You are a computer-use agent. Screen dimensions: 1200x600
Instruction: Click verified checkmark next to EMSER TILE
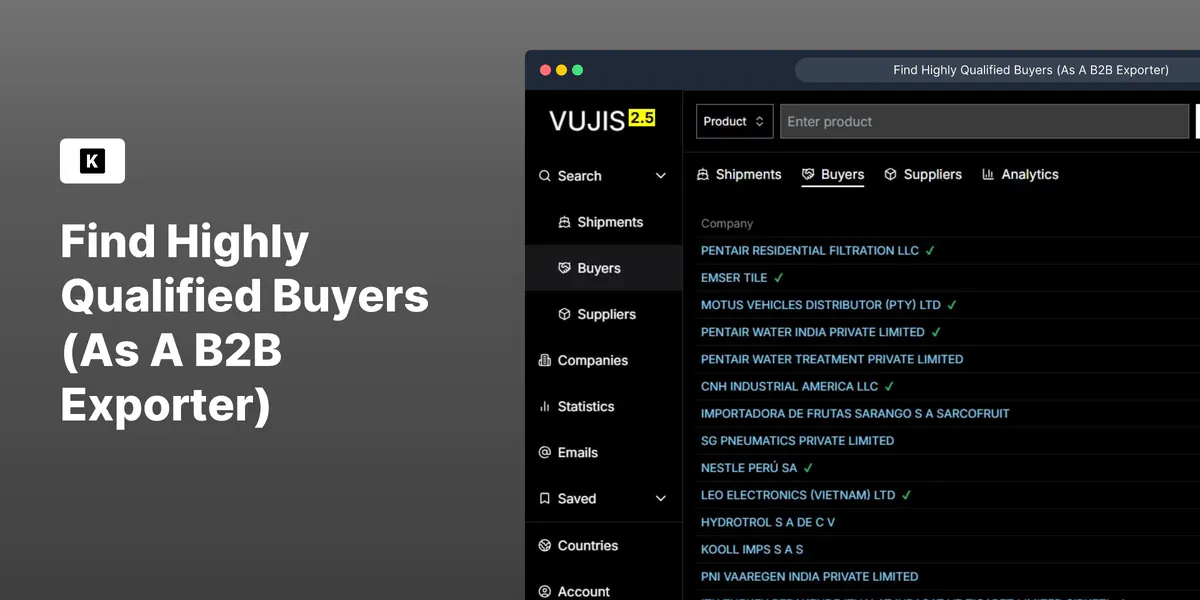pyautogui.click(x=779, y=278)
